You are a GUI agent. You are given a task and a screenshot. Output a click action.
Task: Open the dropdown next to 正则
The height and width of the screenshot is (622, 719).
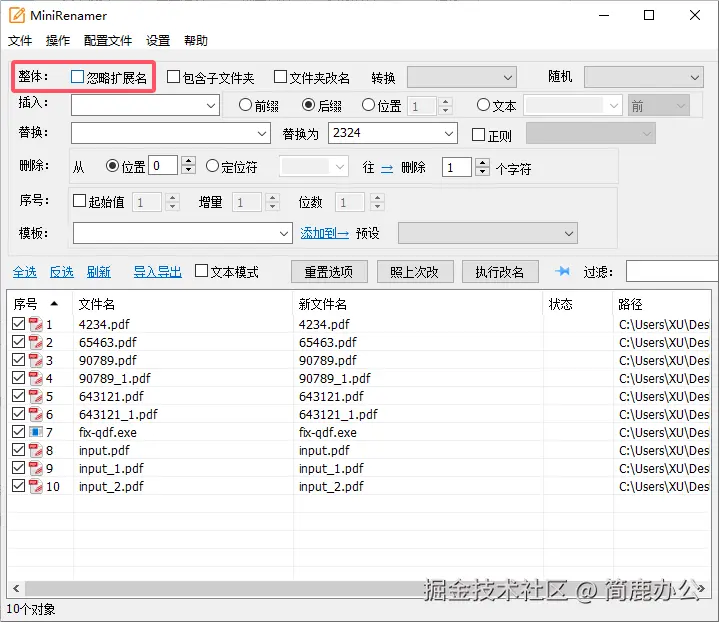pyautogui.click(x=591, y=133)
